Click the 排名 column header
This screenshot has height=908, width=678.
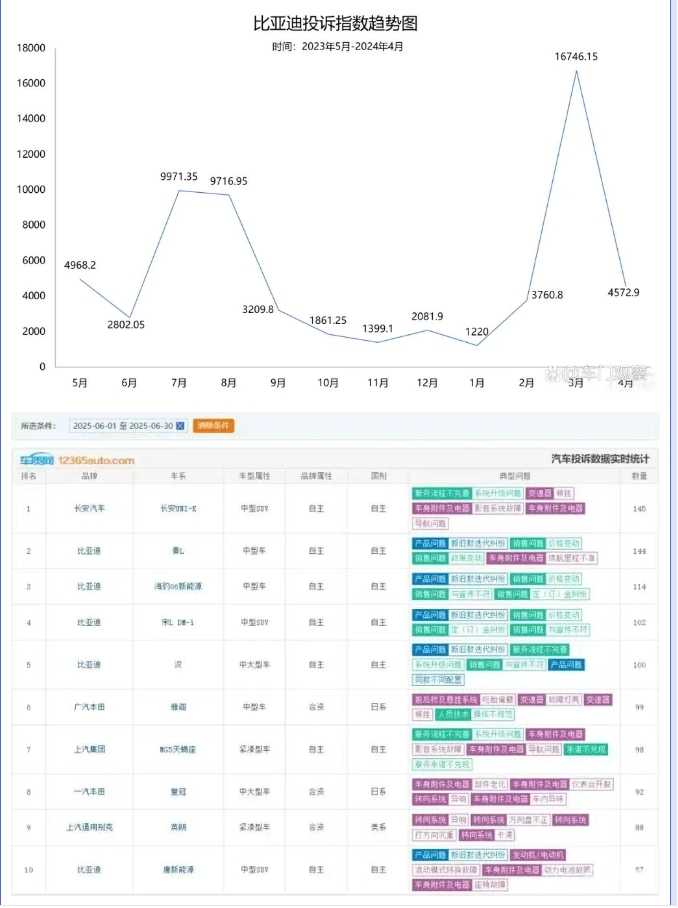coord(29,476)
